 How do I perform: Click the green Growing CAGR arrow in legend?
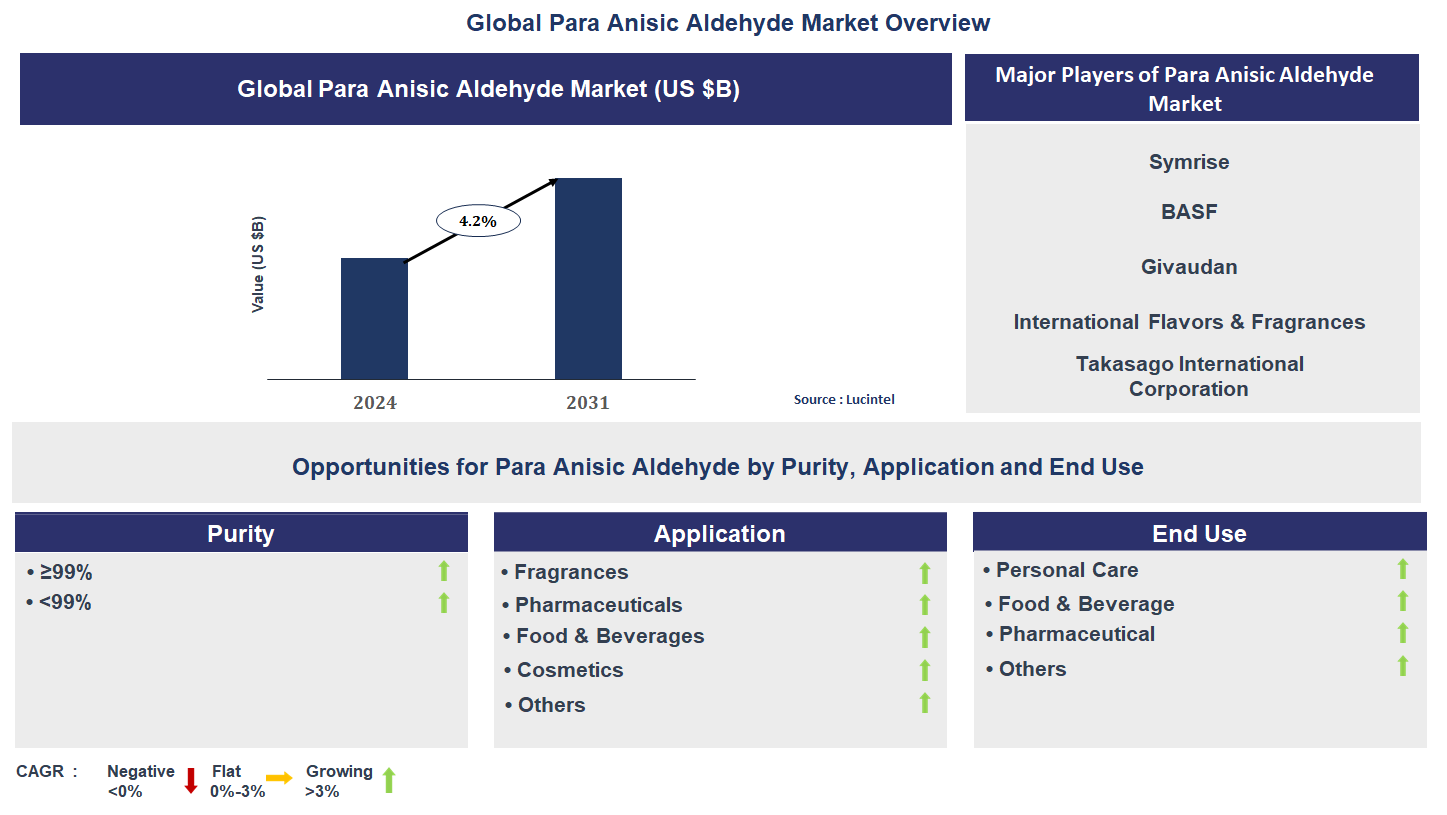(389, 778)
